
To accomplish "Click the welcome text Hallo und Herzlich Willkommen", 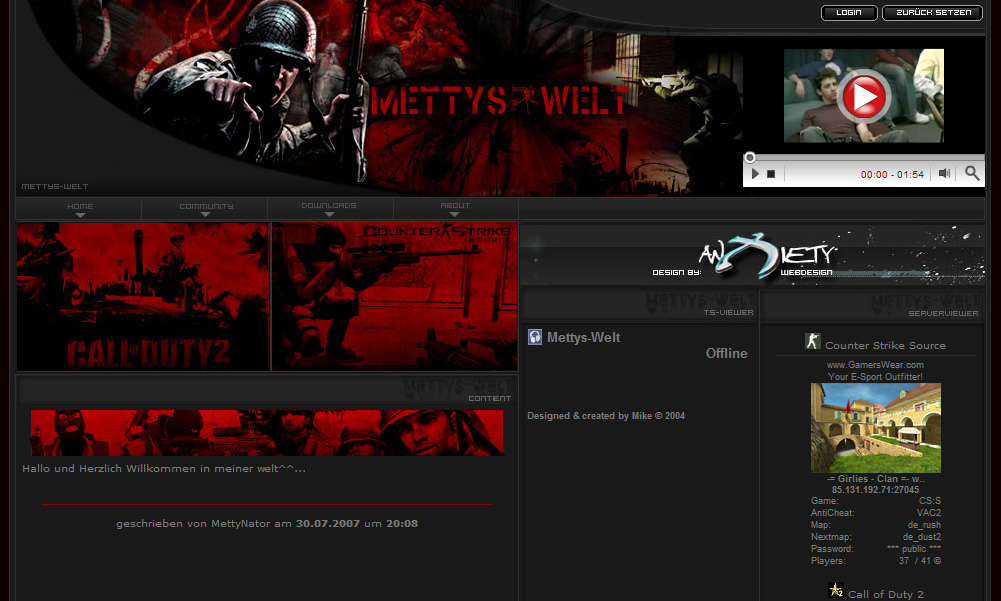I will coord(164,469).
